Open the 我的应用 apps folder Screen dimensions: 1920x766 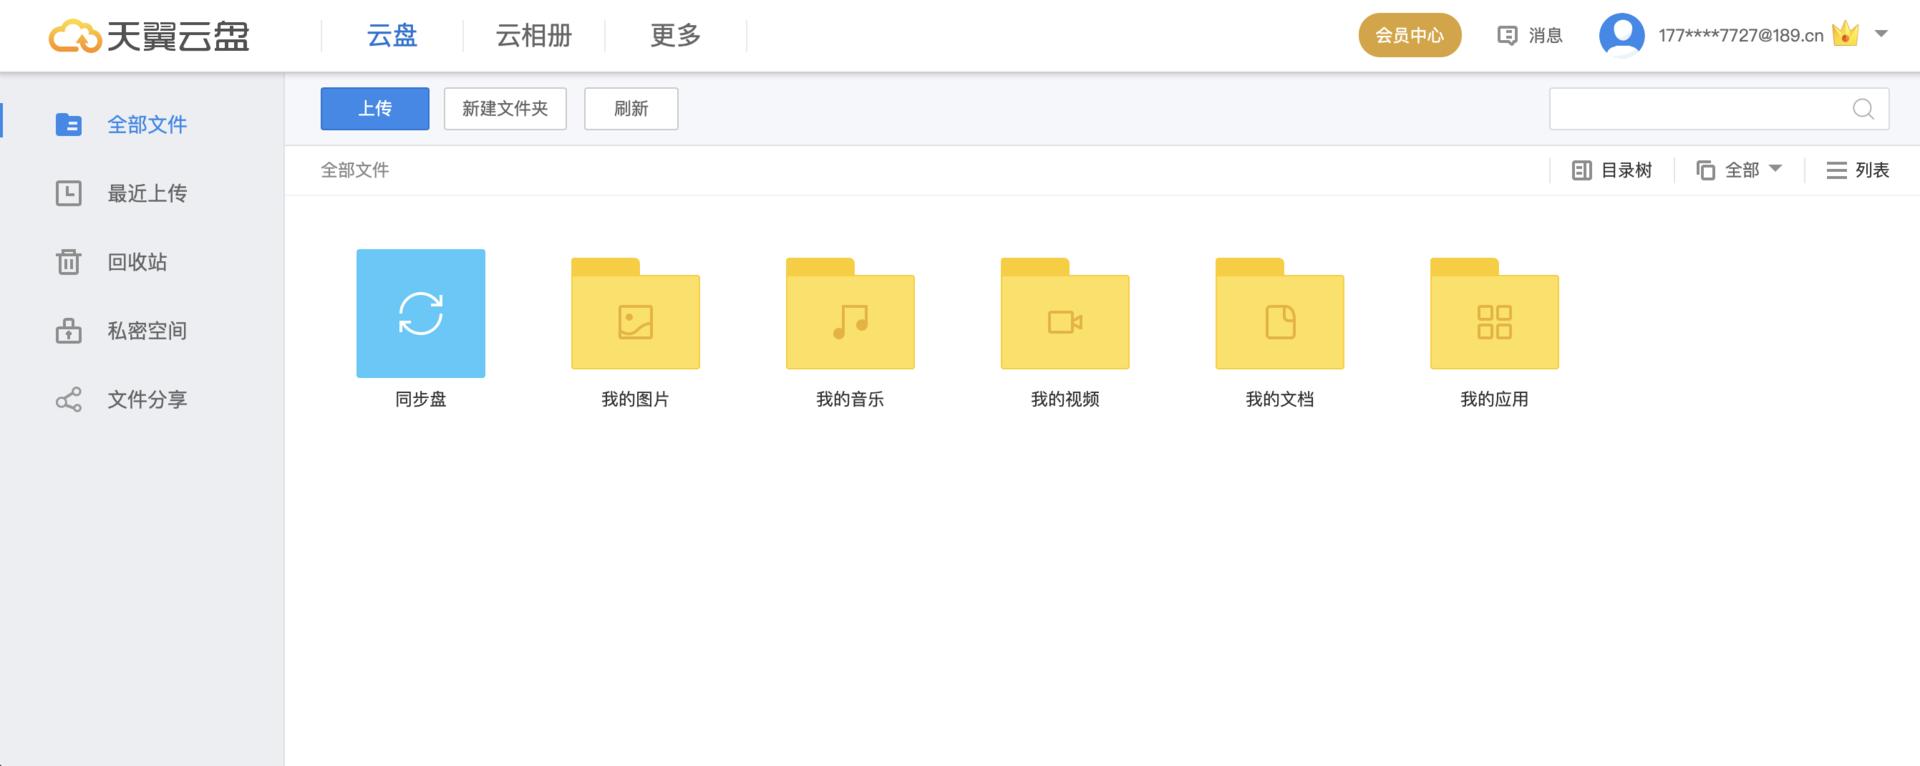1494,316
